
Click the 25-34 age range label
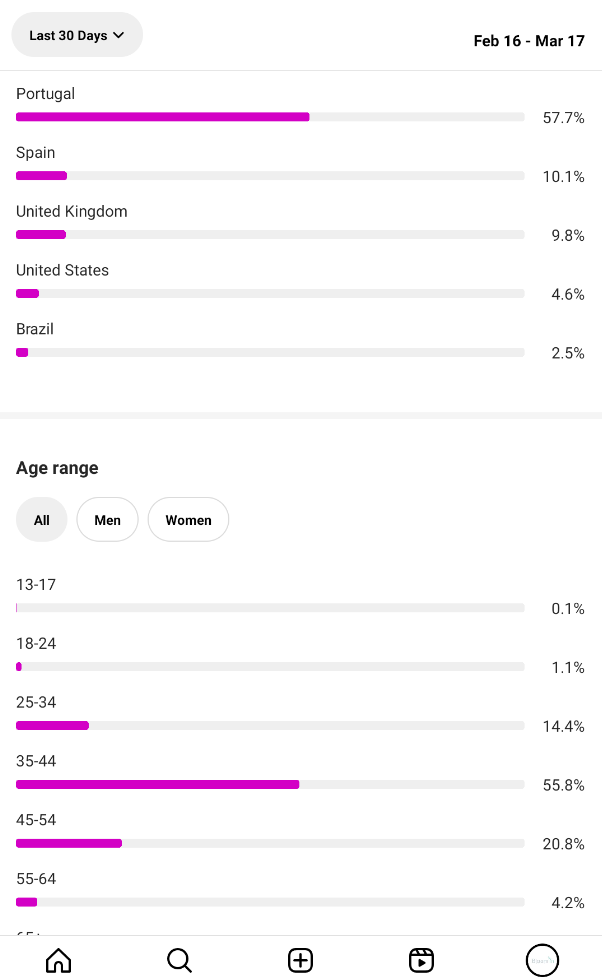click(x=36, y=702)
